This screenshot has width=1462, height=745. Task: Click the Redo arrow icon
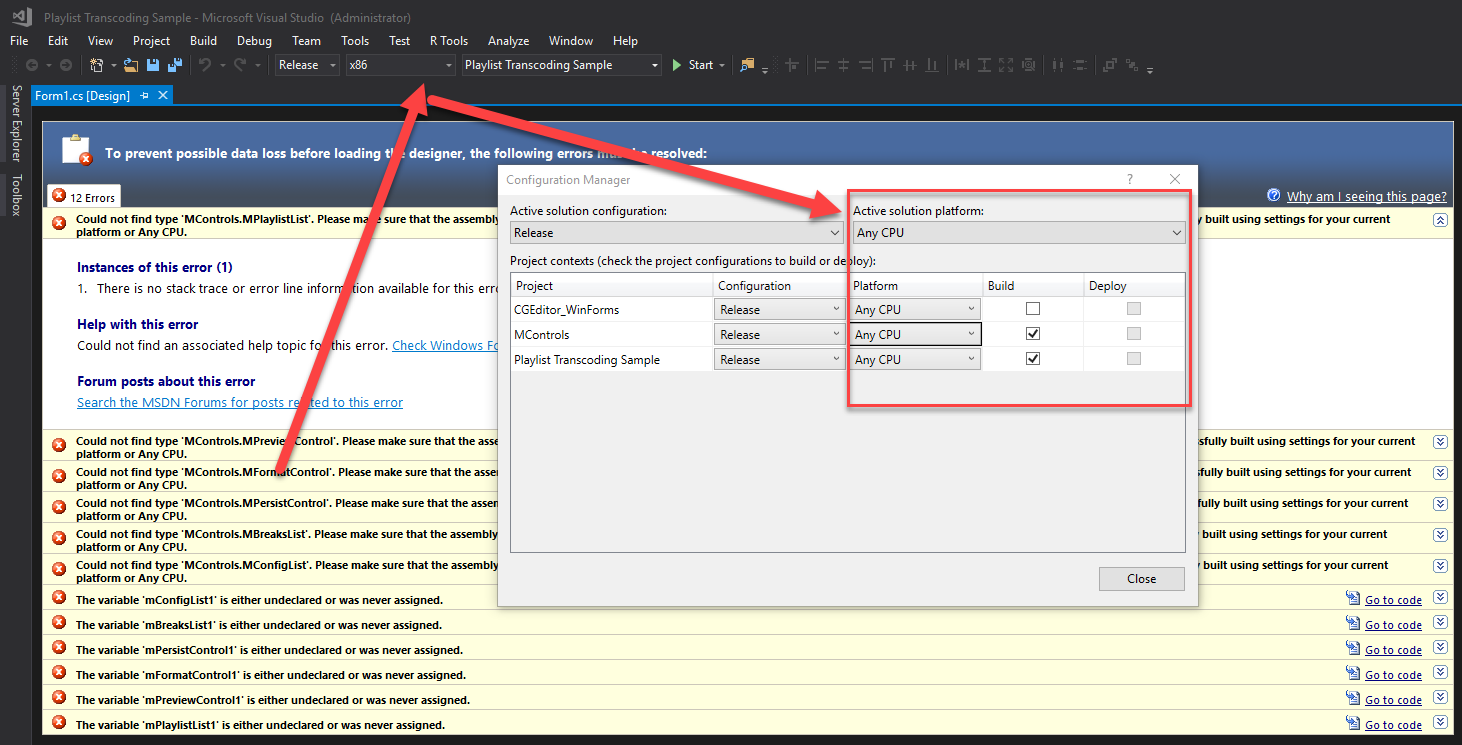click(x=240, y=65)
